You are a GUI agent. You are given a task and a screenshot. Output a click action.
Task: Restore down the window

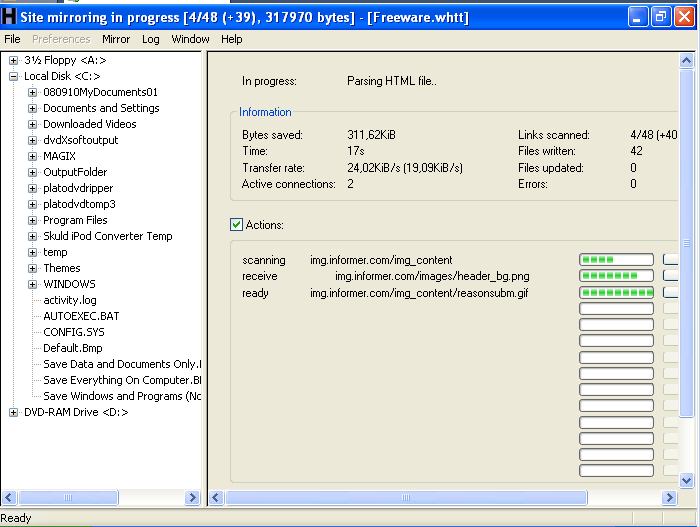[660, 17]
